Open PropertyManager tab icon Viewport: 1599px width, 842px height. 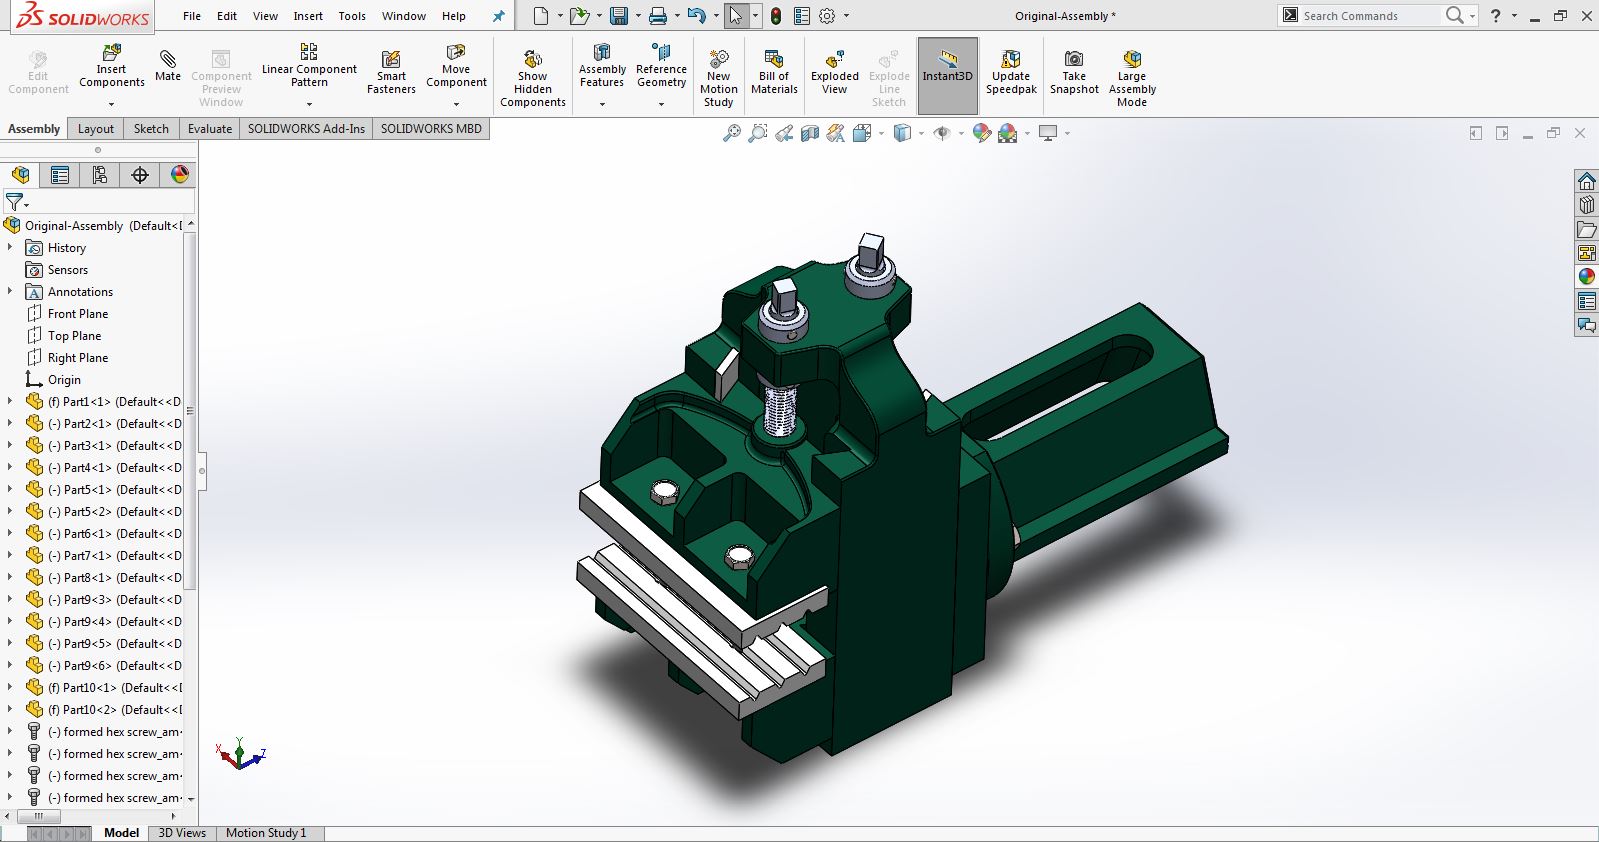pyautogui.click(x=60, y=175)
